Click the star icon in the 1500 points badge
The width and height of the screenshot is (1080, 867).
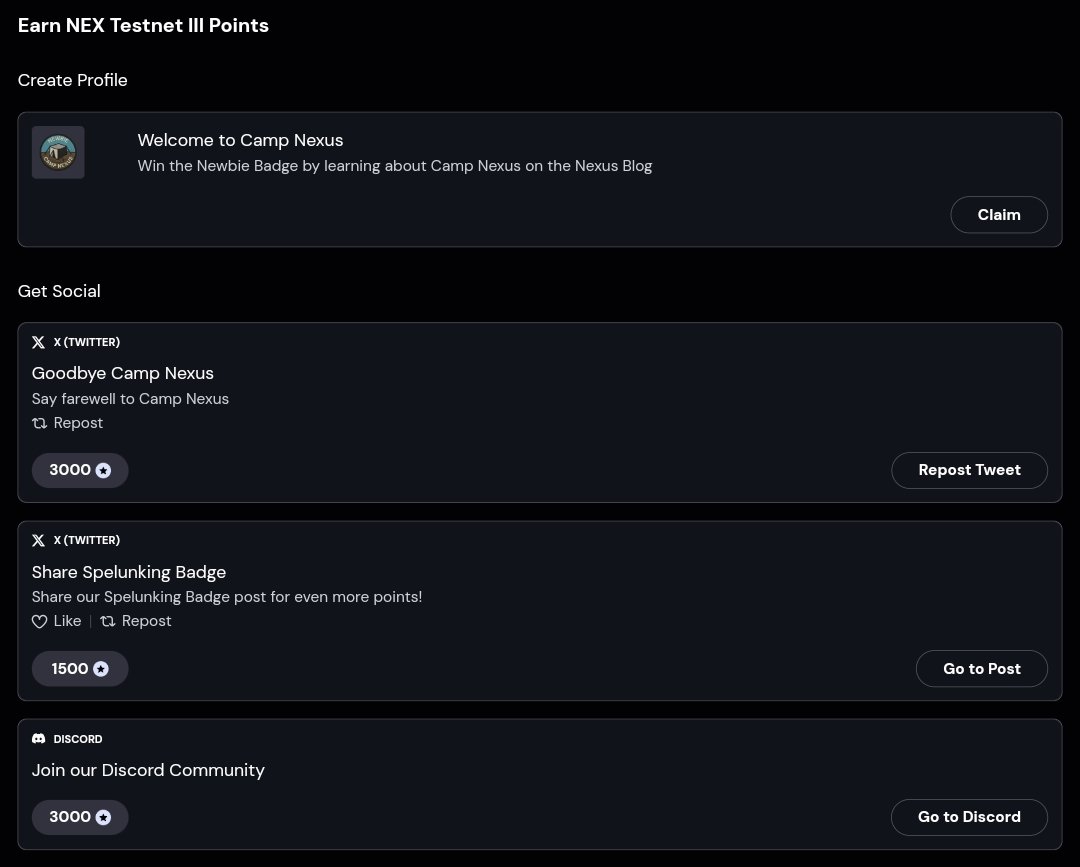(101, 669)
